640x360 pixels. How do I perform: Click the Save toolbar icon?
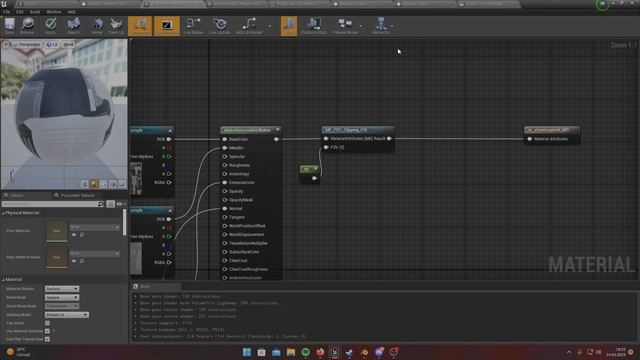(x=9, y=26)
